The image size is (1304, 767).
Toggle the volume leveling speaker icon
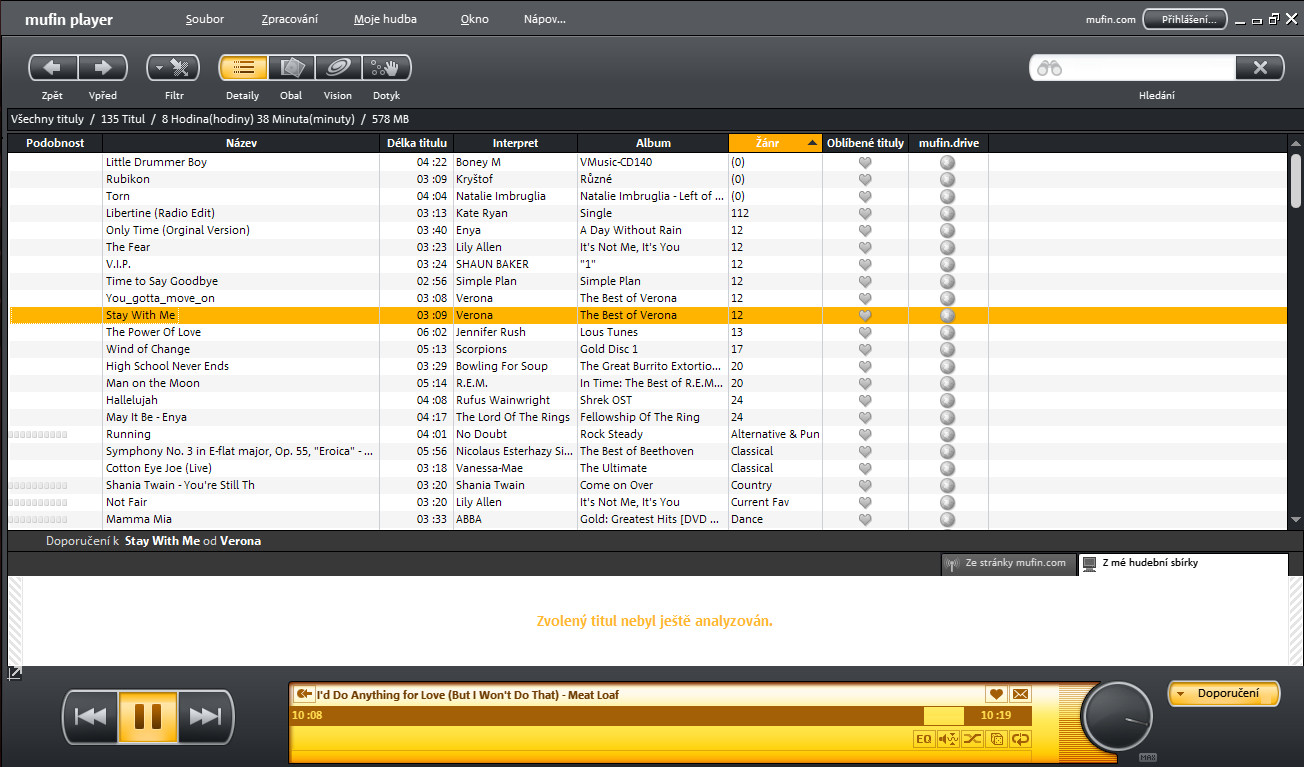tap(948, 739)
